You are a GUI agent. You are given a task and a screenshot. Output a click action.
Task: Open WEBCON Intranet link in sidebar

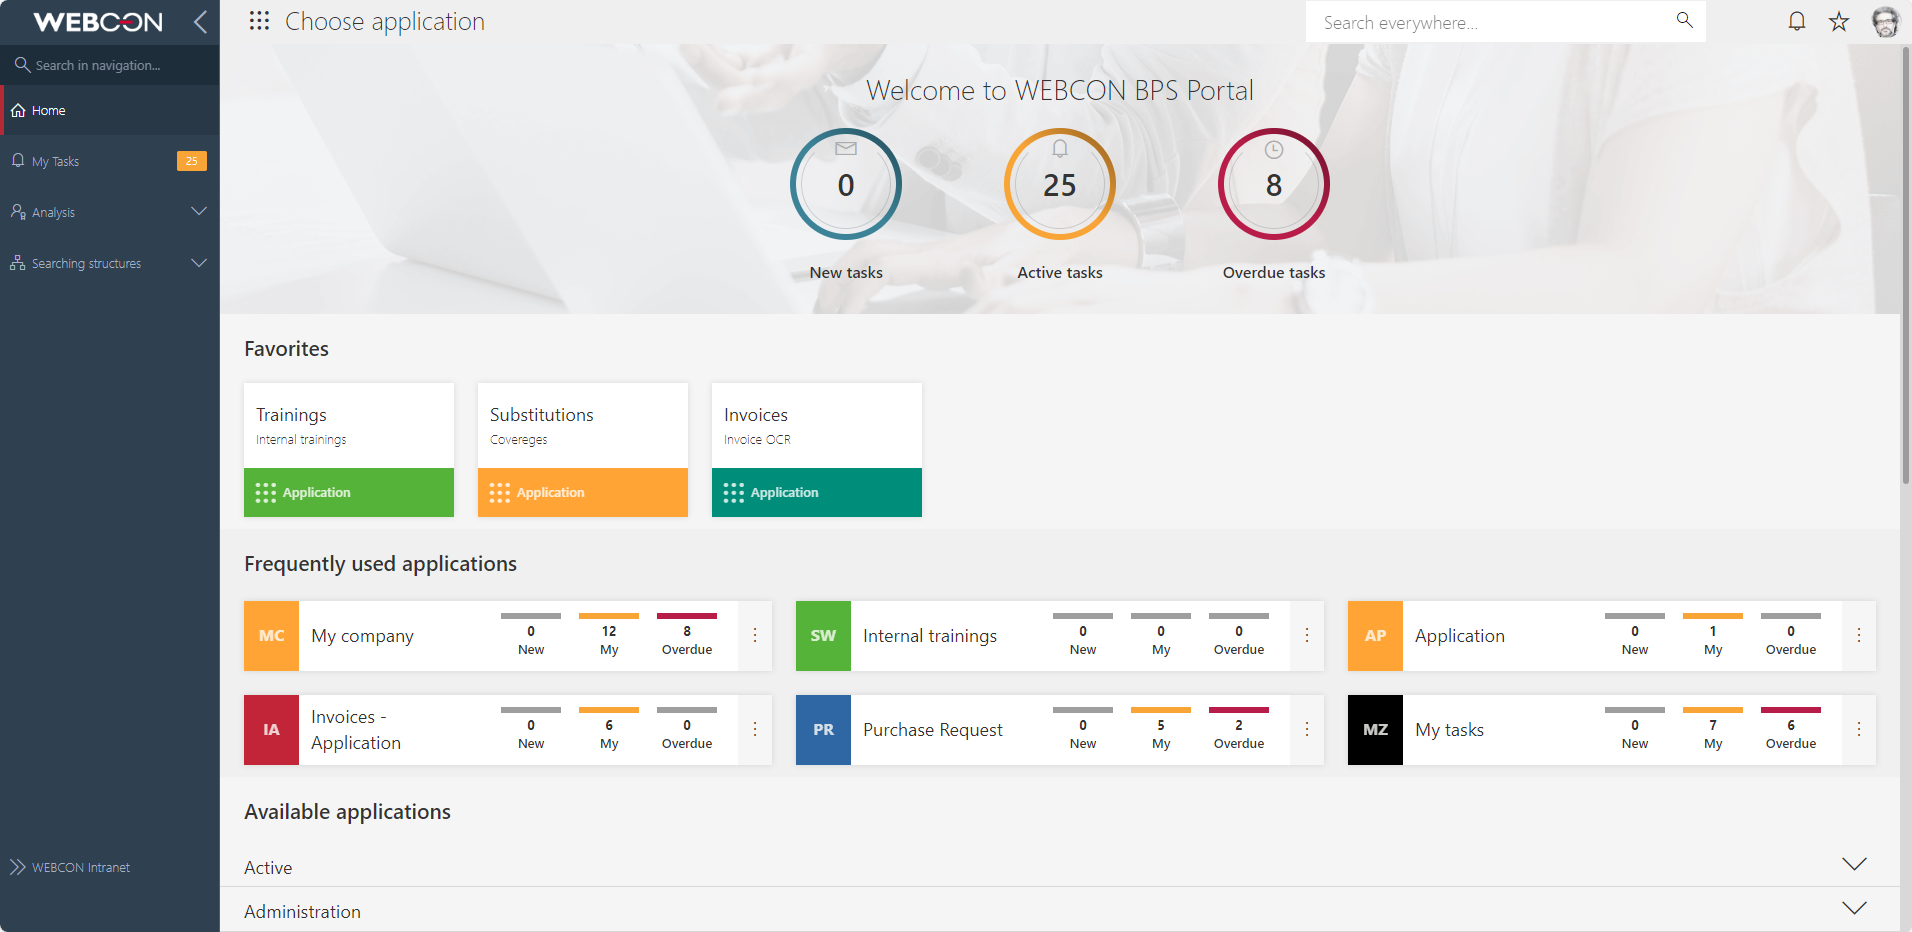pos(81,868)
